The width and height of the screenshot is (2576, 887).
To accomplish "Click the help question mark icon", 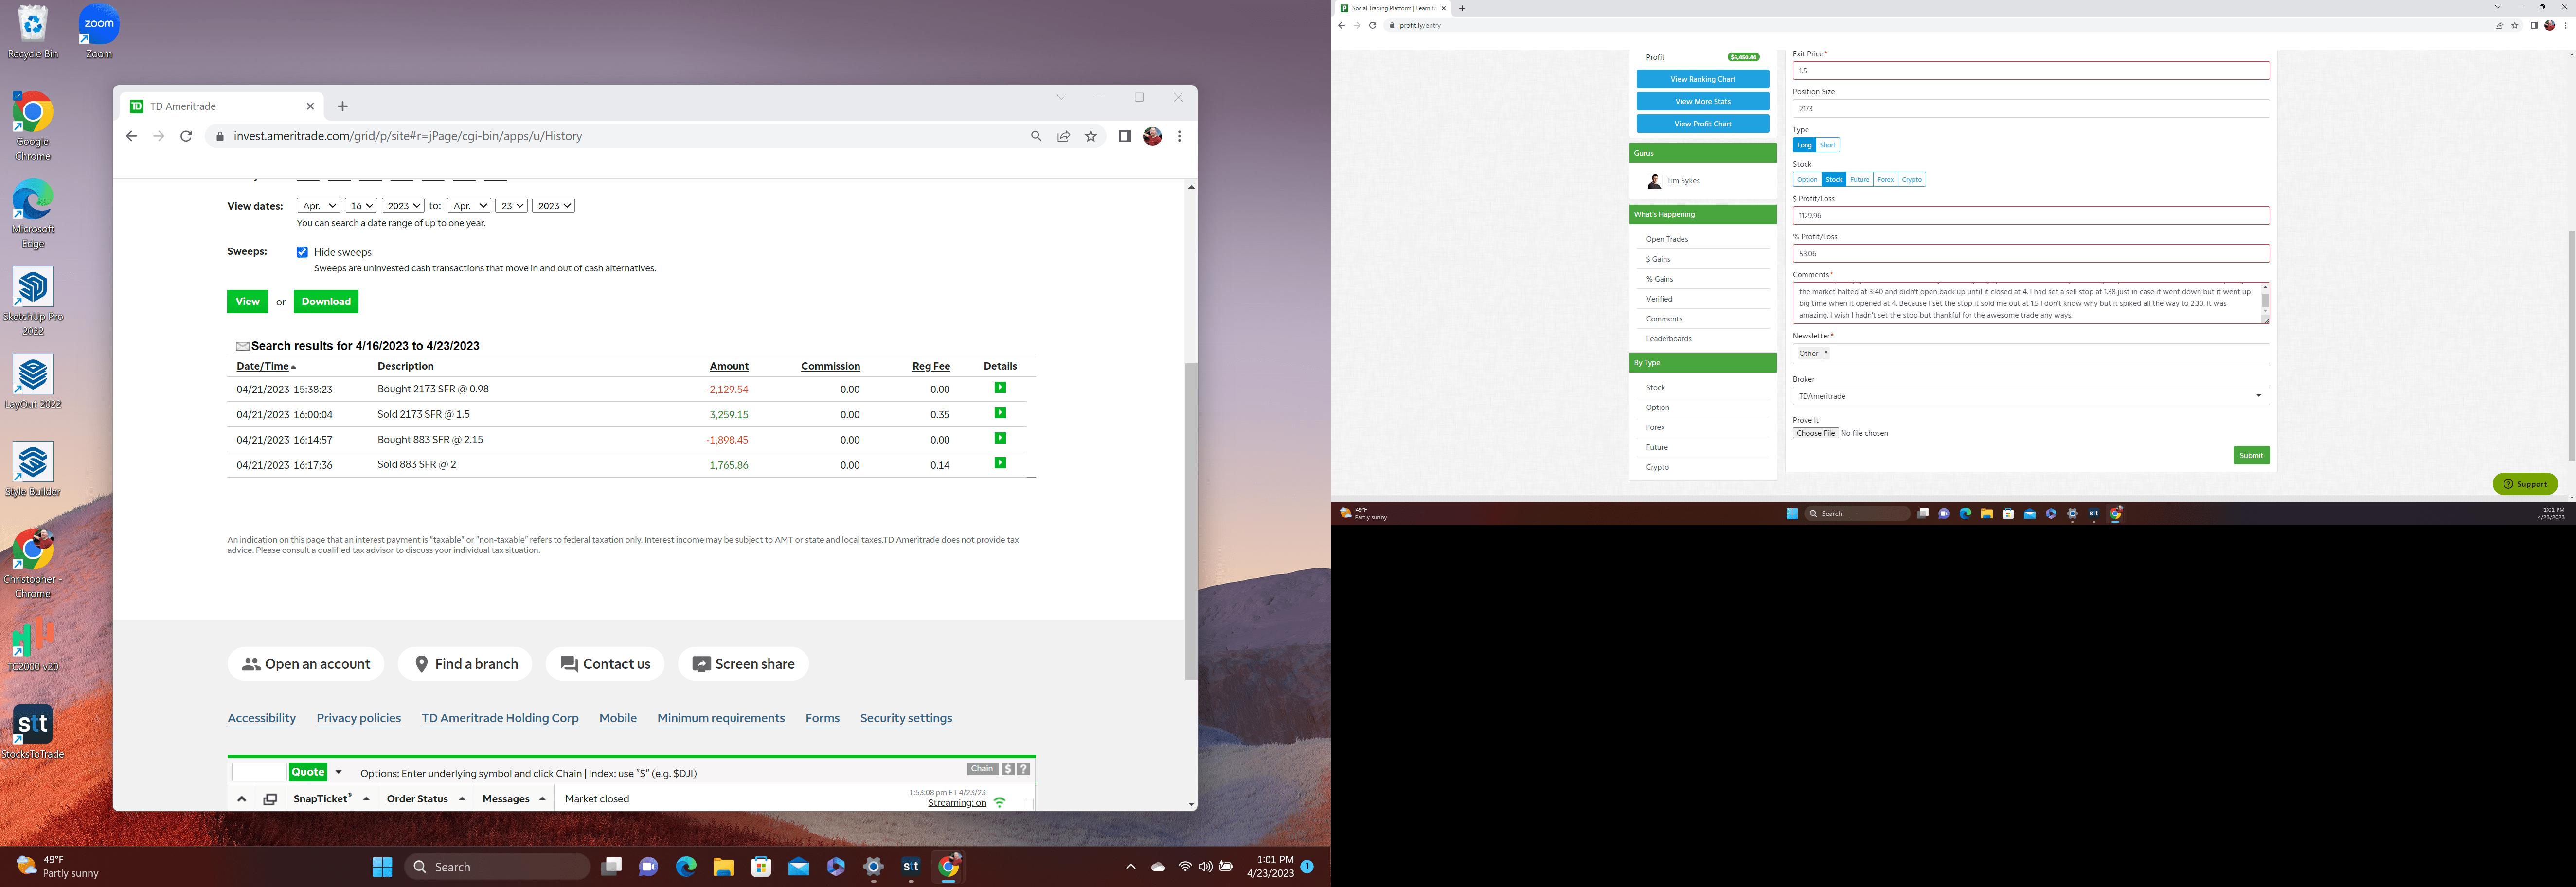I will click(x=1023, y=769).
